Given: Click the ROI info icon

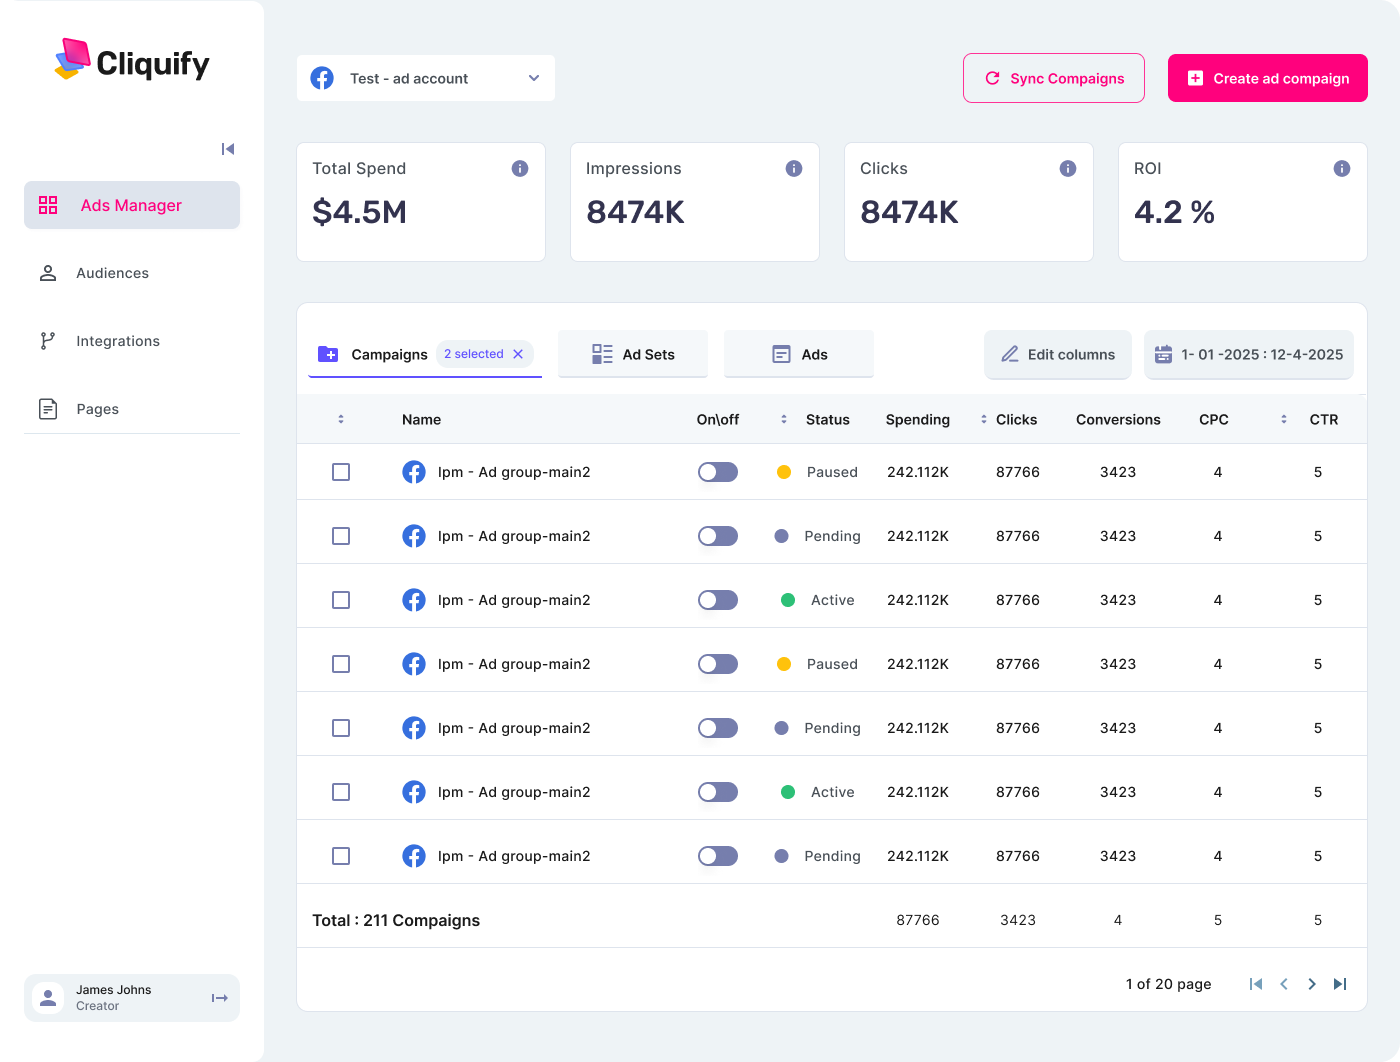Looking at the screenshot, I should coord(1342,168).
